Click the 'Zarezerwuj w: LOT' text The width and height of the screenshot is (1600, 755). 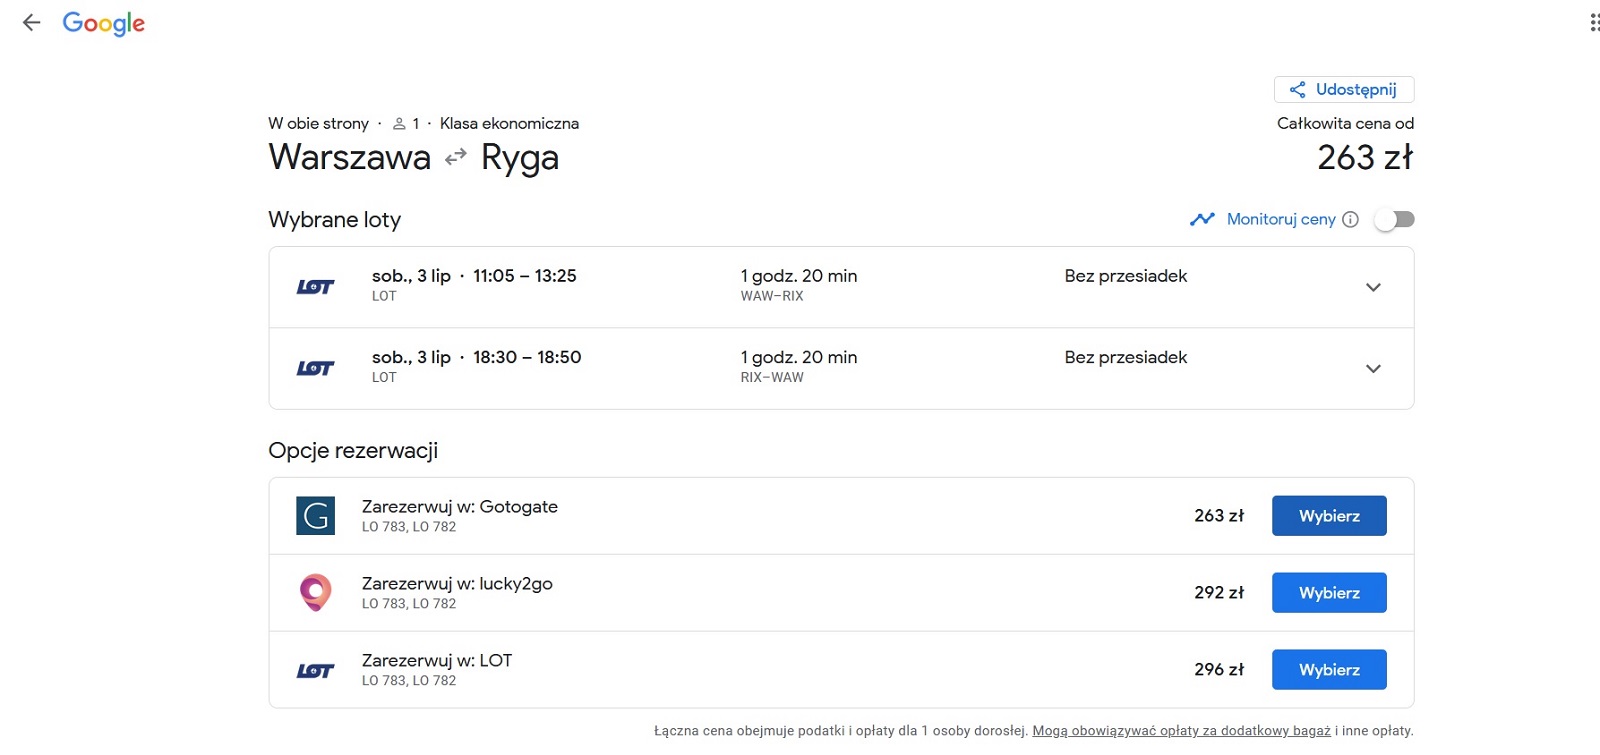pos(437,661)
